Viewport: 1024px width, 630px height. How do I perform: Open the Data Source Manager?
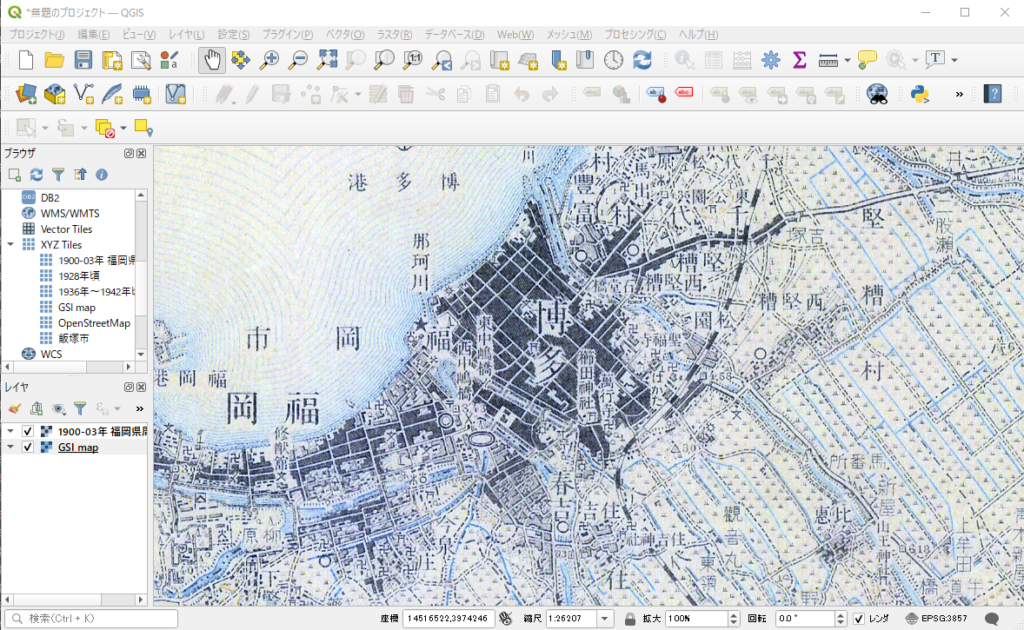pos(27,94)
